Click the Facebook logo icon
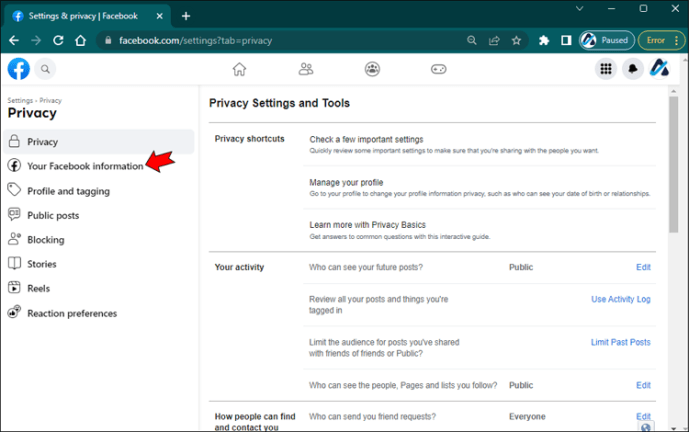The height and width of the screenshot is (432, 689). (x=18, y=69)
